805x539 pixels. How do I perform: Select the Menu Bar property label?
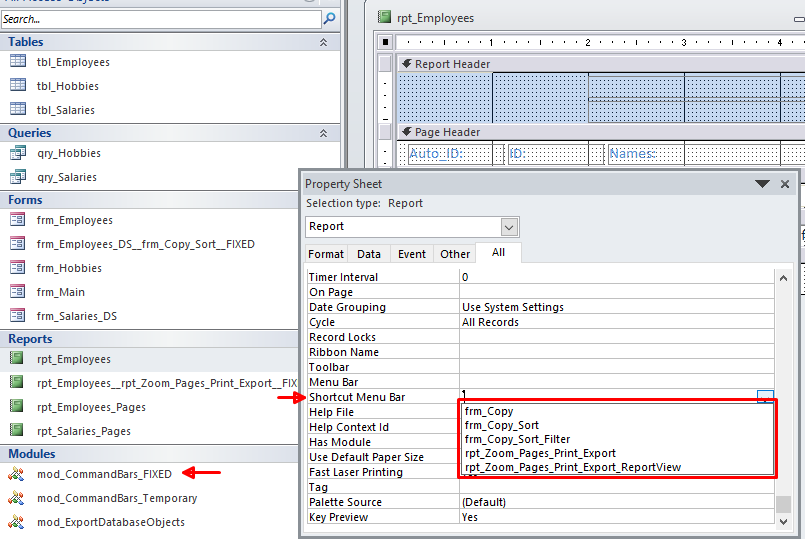tap(334, 382)
